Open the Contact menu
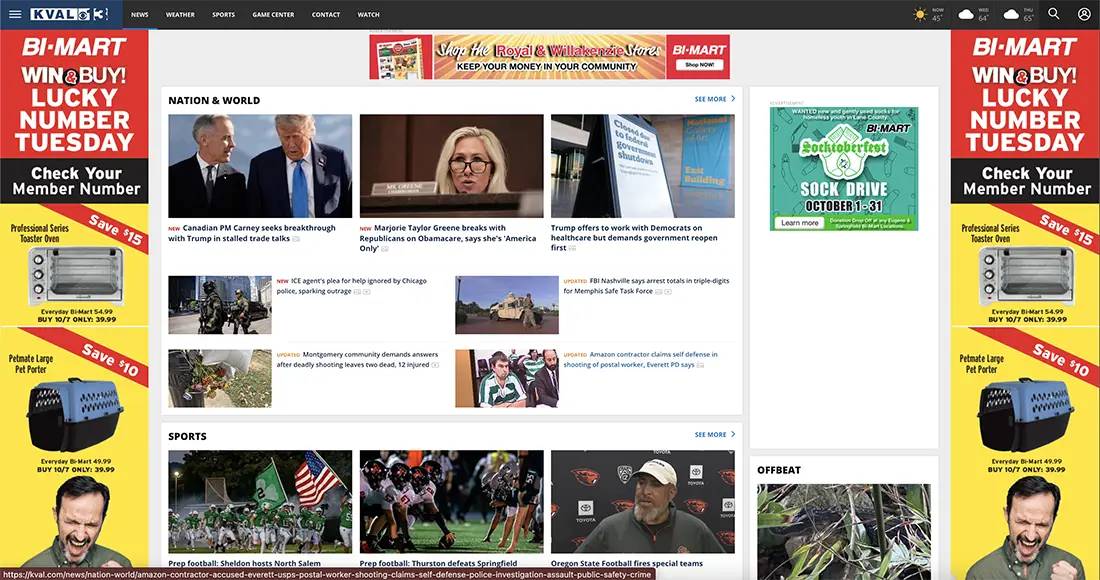1100x580 pixels. point(326,14)
